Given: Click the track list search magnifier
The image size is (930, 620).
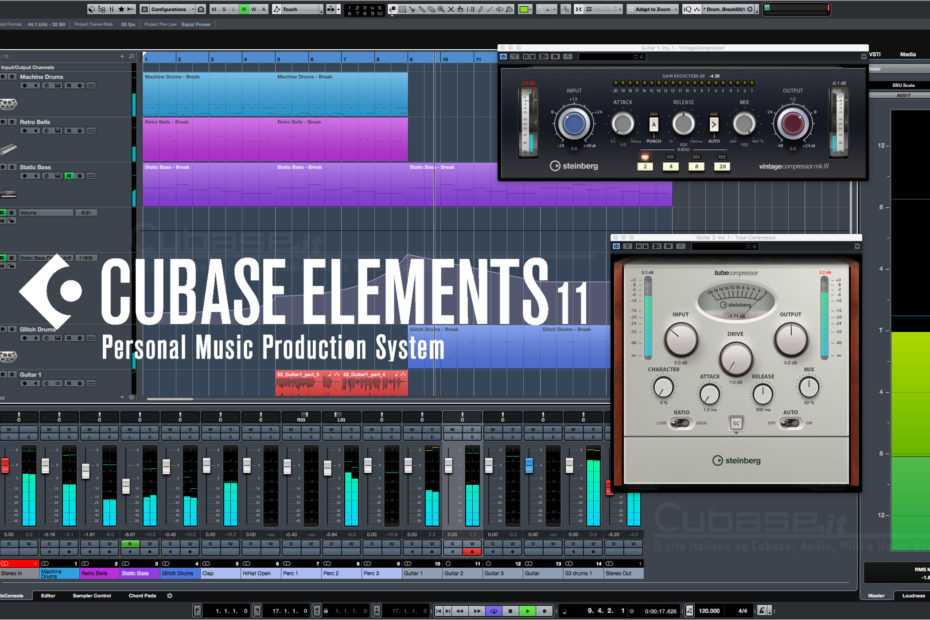Looking at the screenshot, I should tap(132, 56).
